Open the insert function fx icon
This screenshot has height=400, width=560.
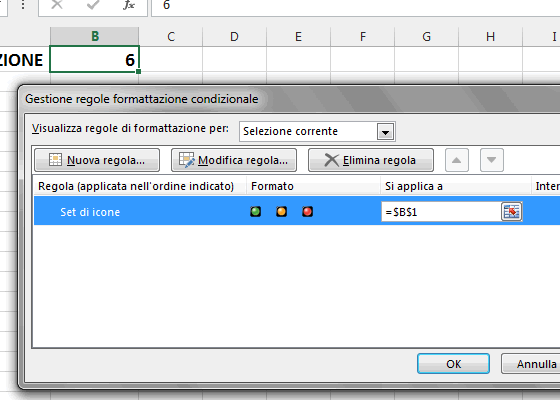129,5
